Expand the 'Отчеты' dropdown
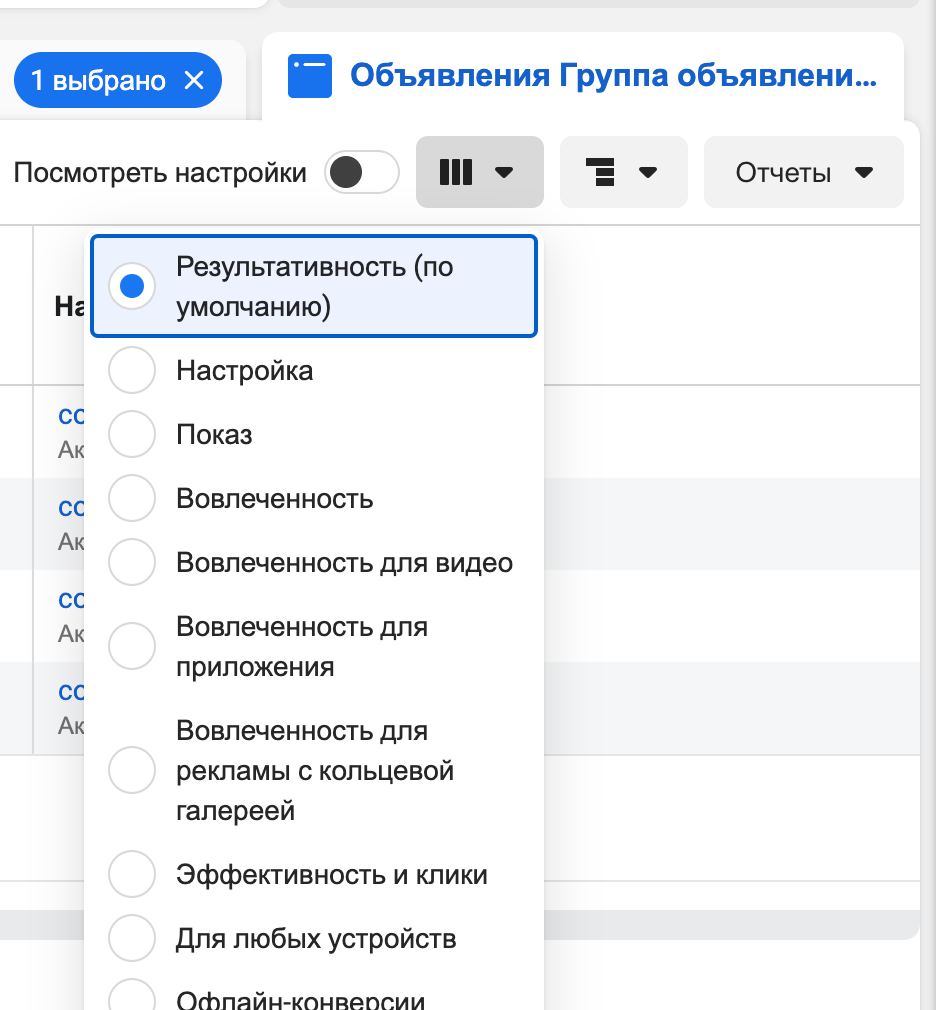Image resolution: width=936 pixels, height=1010 pixels. point(803,173)
